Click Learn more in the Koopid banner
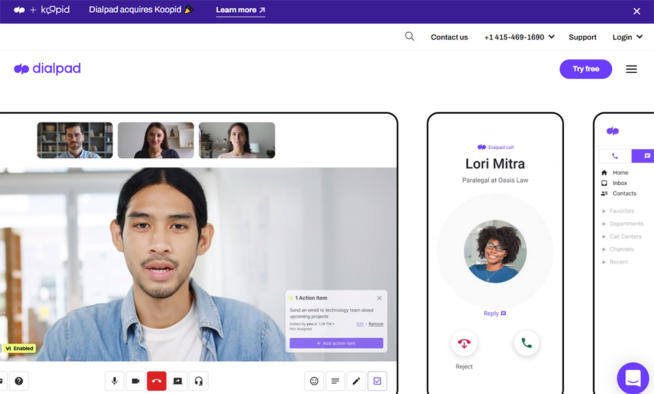This screenshot has height=394, width=654. pos(240,10)
